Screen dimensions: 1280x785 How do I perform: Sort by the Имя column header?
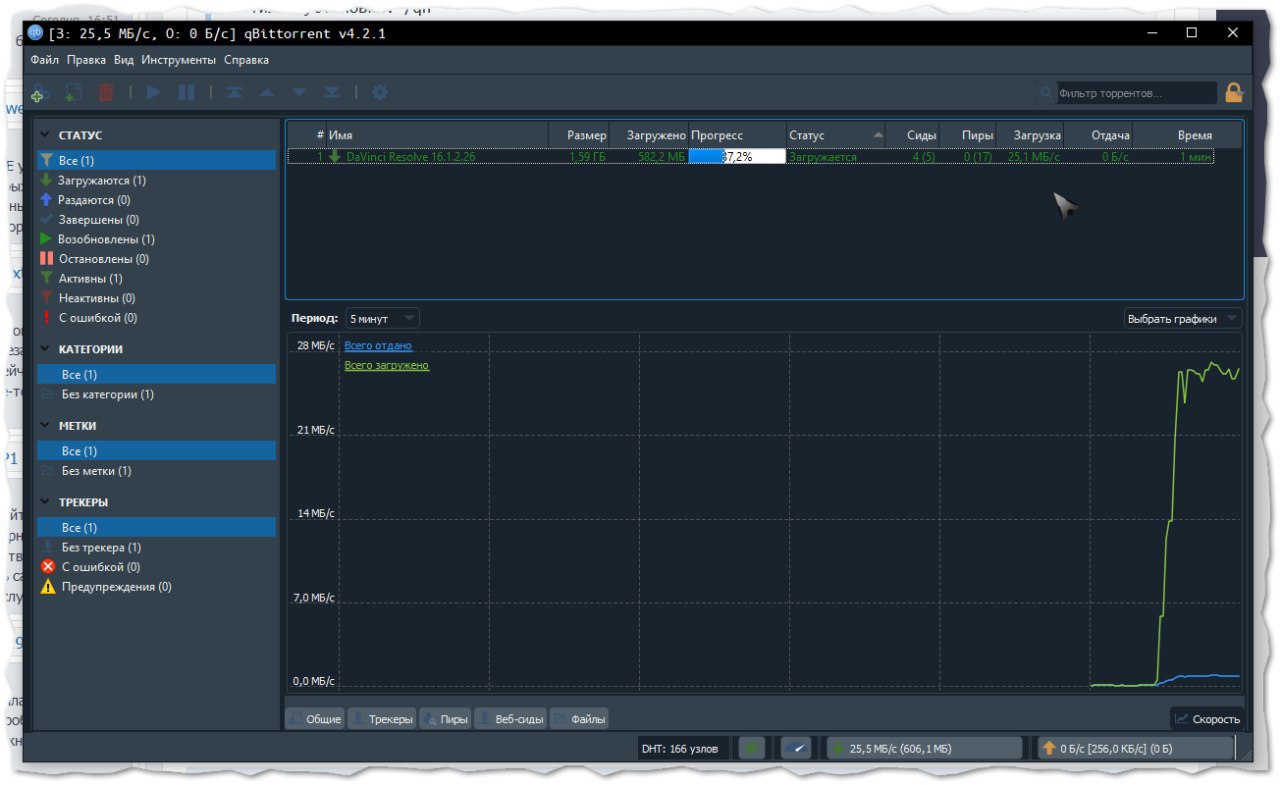(x=439, y=135)
